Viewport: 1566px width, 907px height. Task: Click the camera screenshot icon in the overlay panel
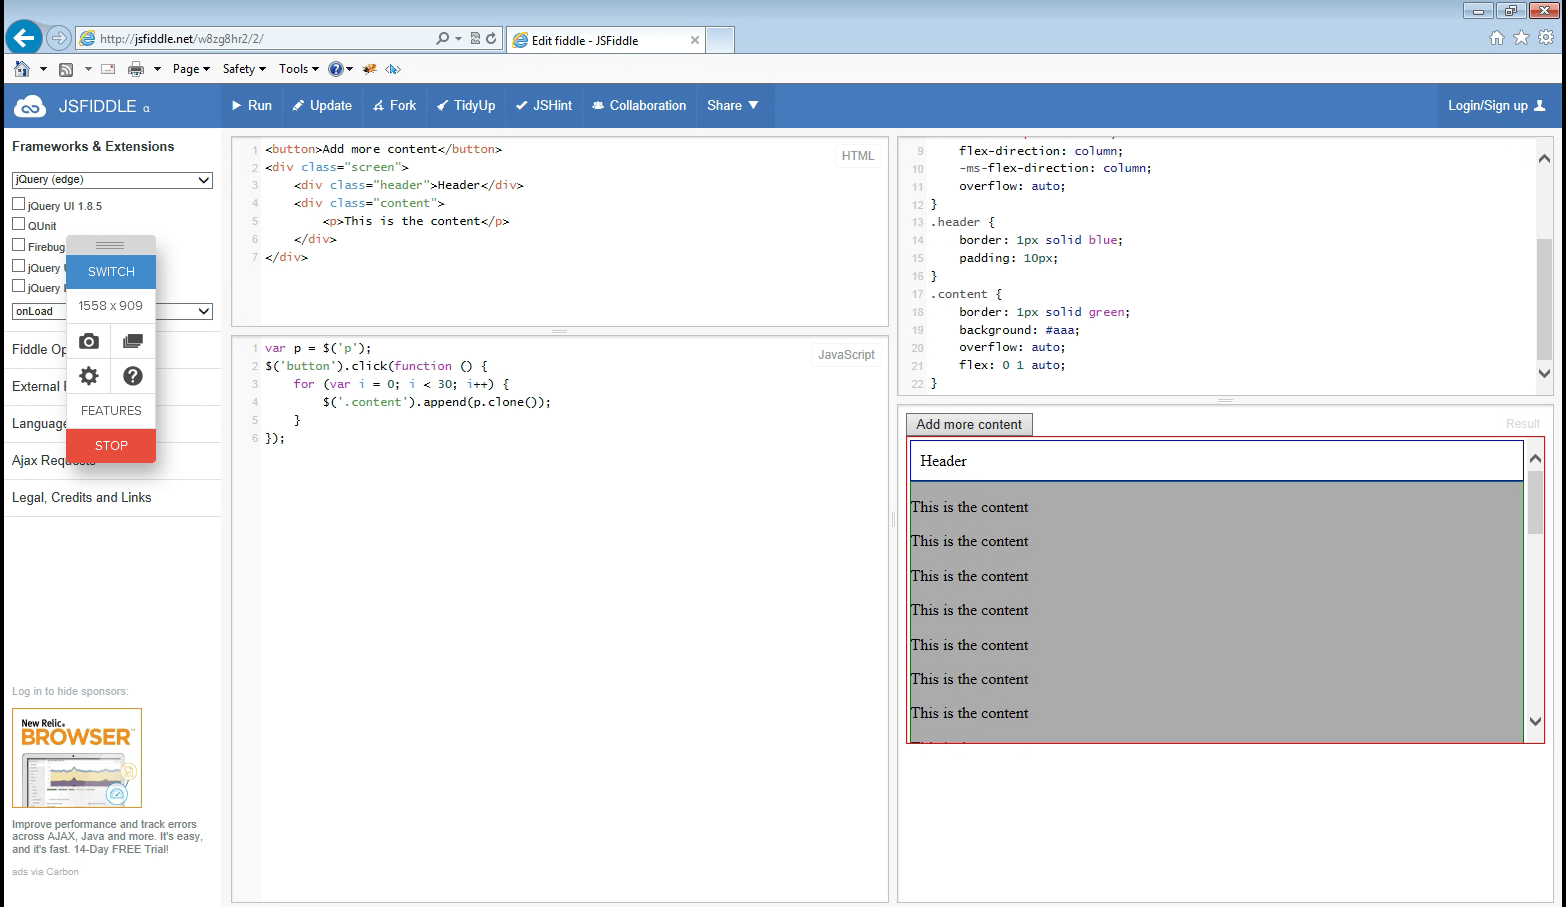pos(88,341)
